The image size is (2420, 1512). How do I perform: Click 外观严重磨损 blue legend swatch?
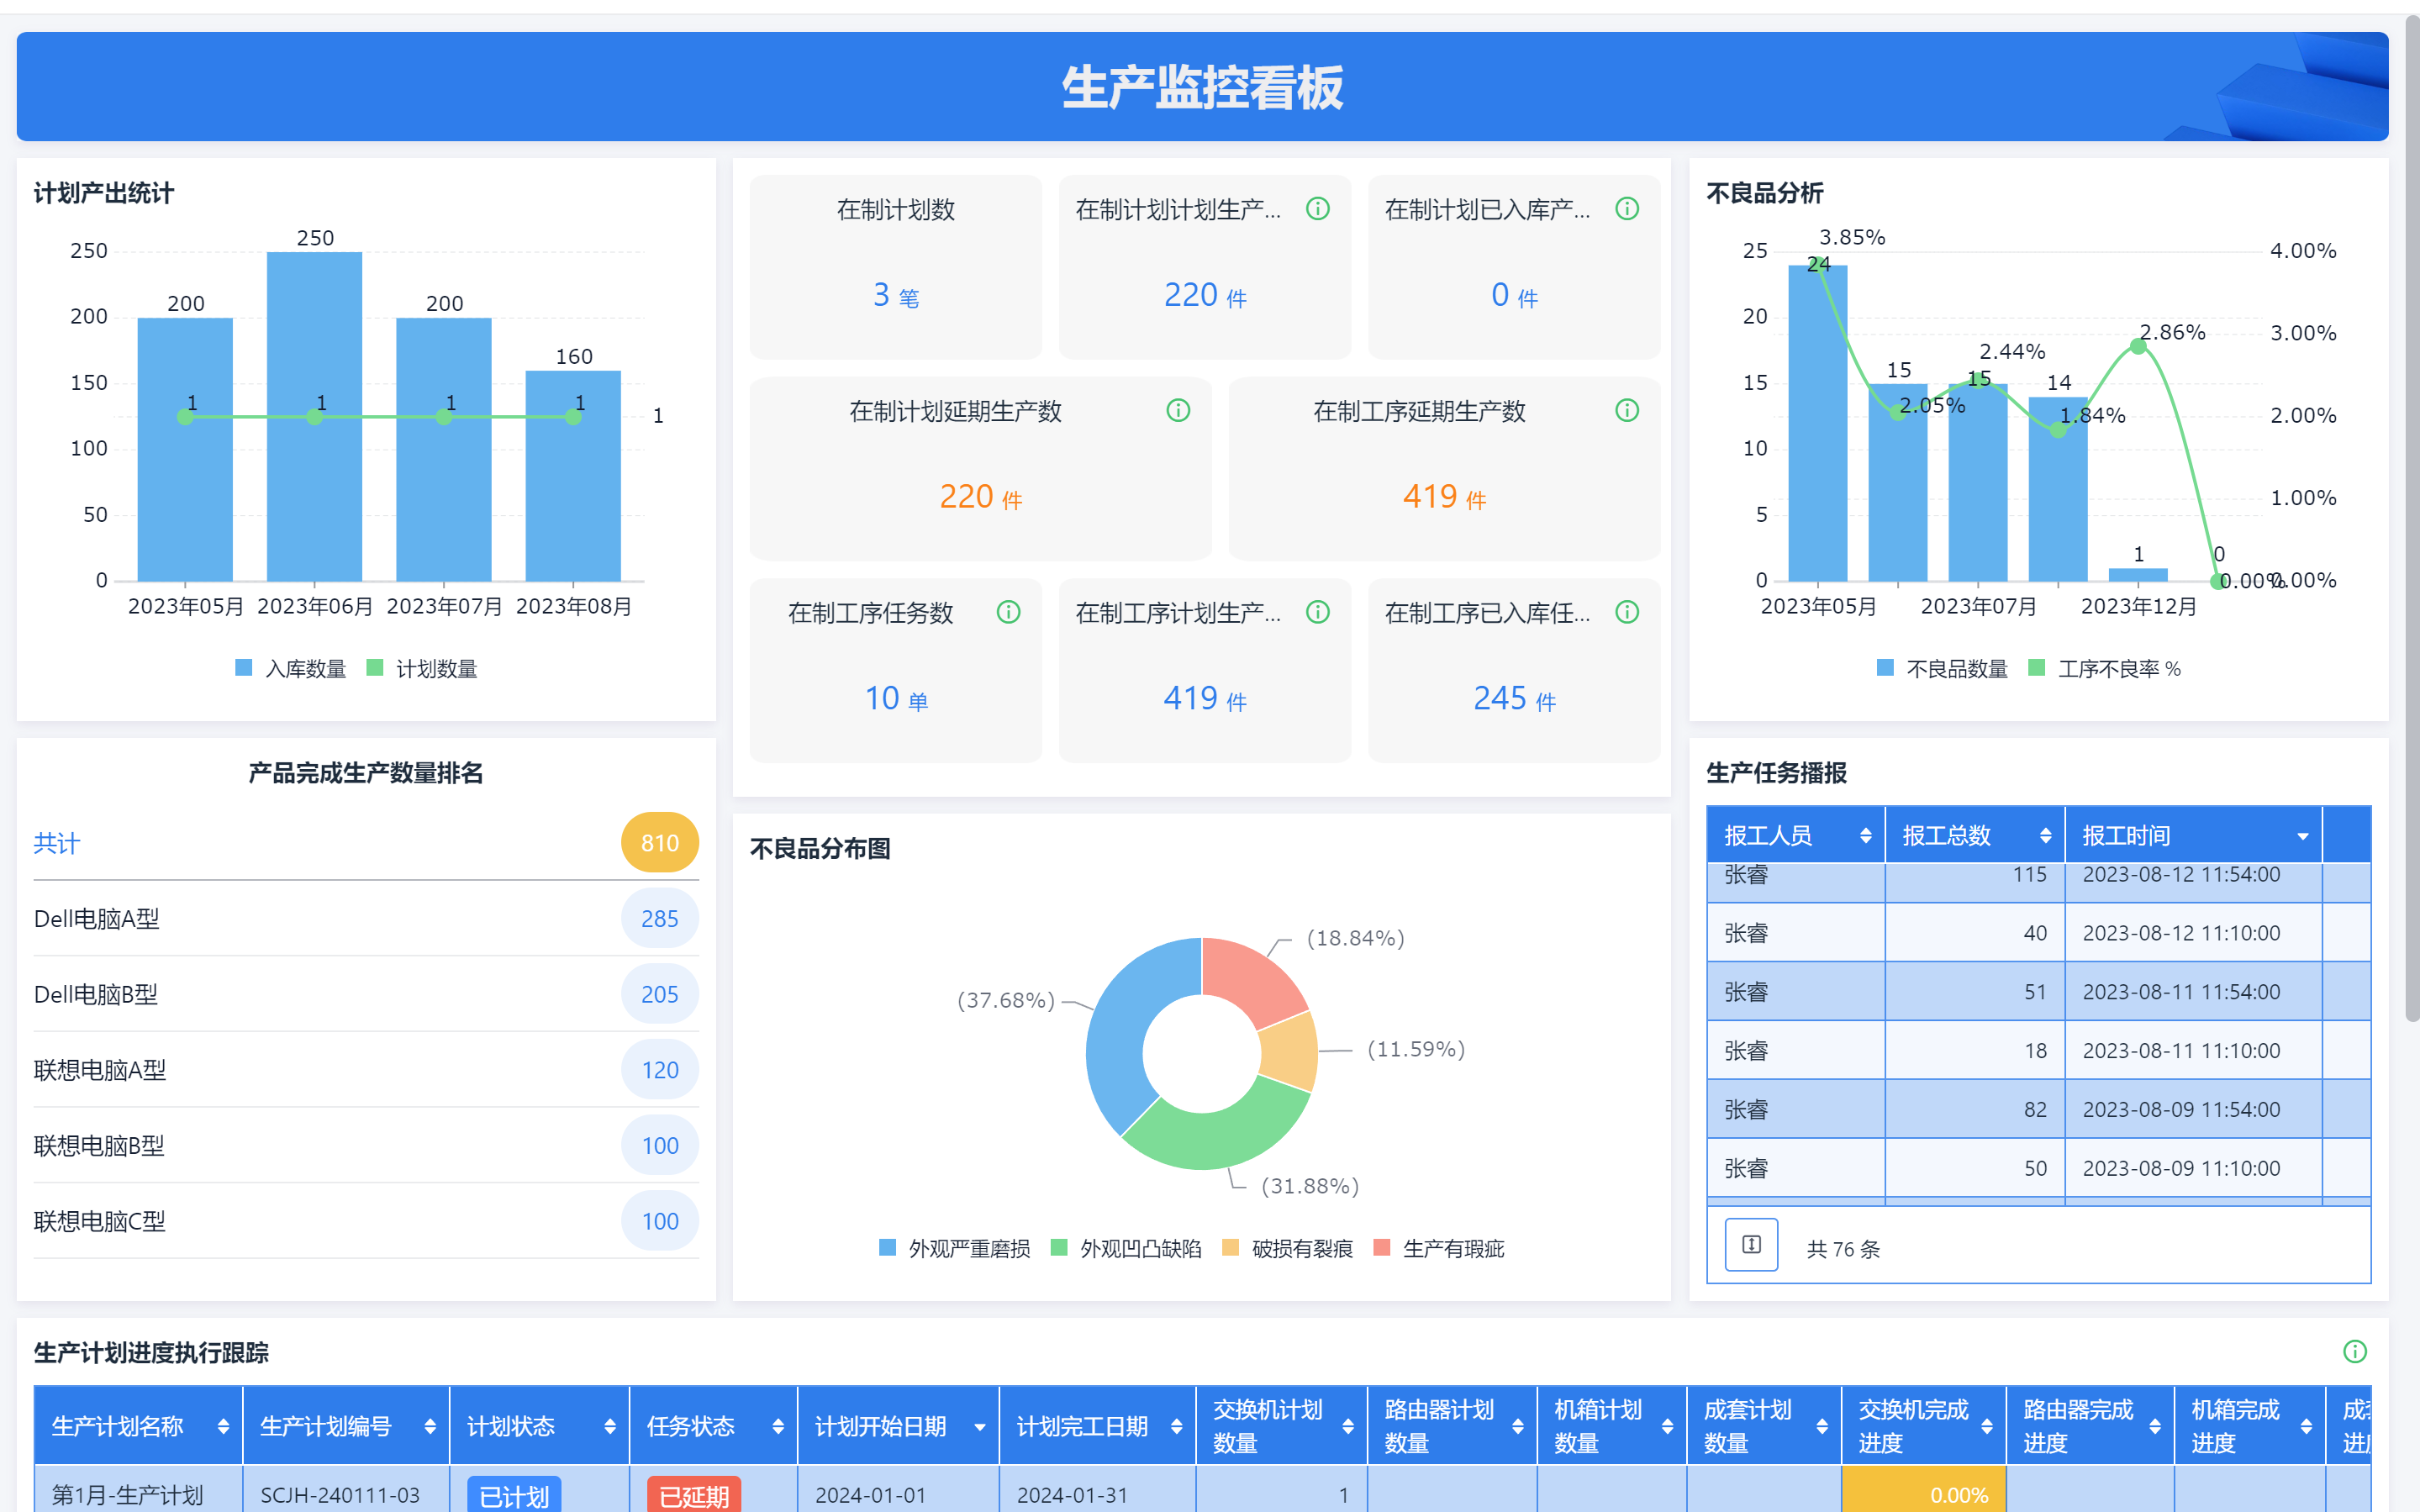(x=887, y=1247)
